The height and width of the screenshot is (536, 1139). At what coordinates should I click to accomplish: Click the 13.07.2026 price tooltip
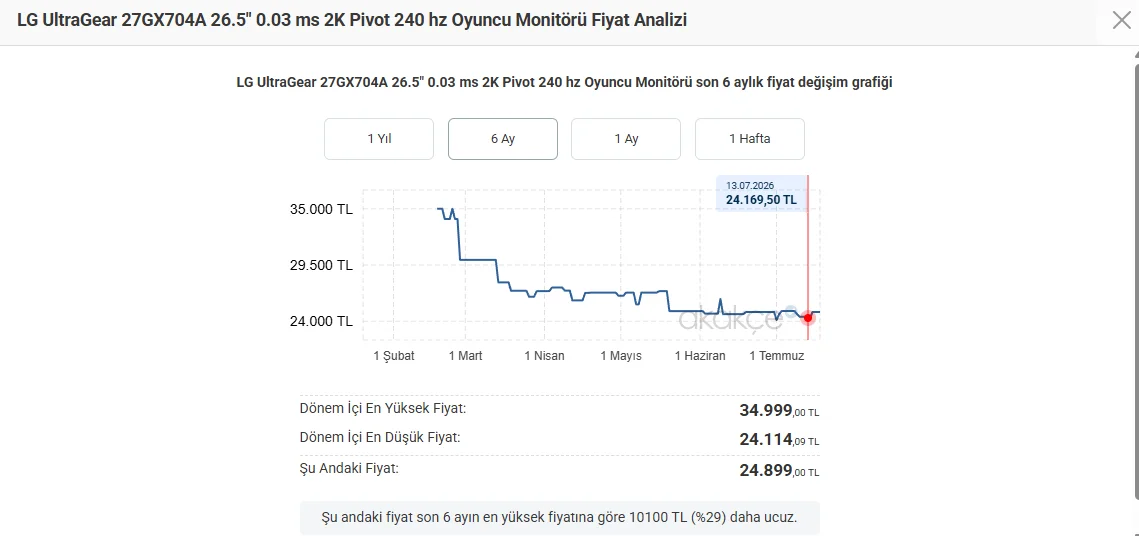761,193
